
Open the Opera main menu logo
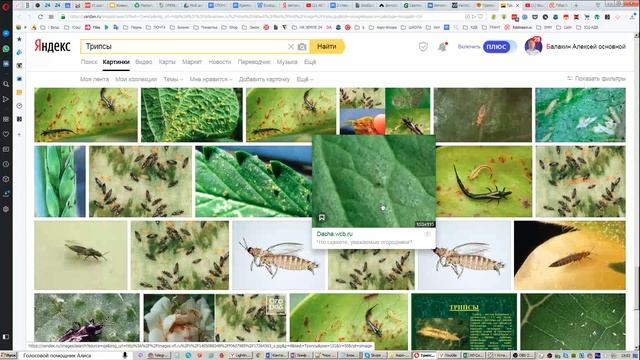point(6,6)
